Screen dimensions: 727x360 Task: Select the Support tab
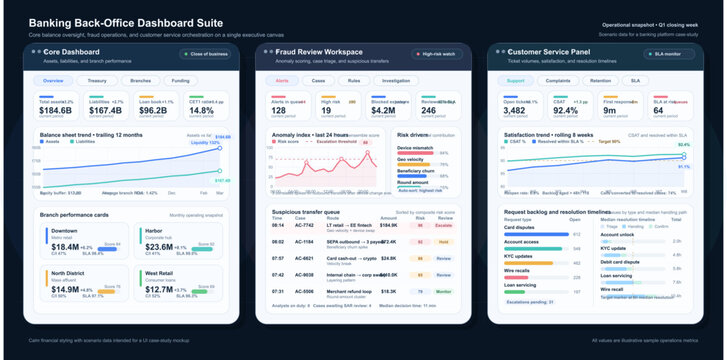pos(515,81)
